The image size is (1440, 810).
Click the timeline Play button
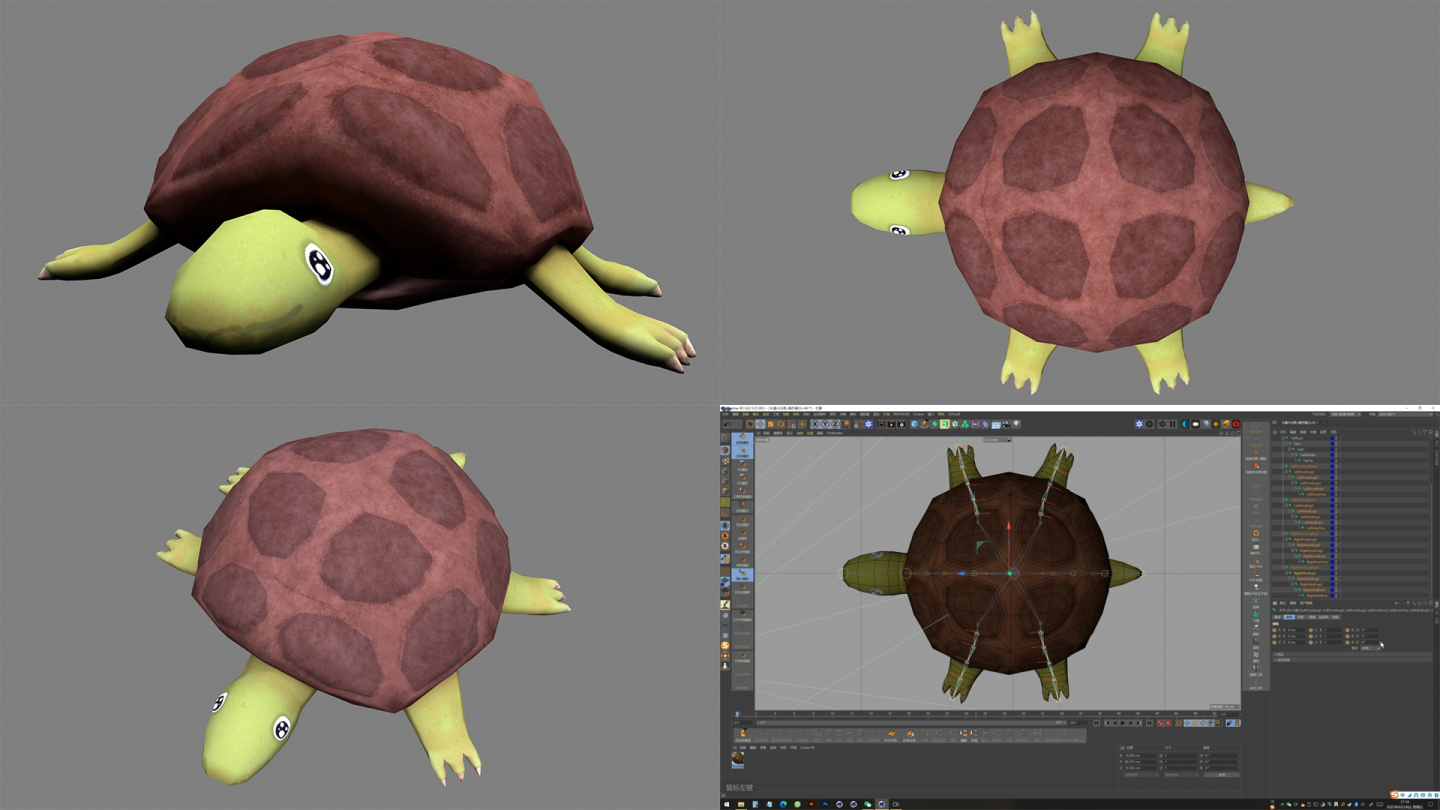pos(1123,722)
